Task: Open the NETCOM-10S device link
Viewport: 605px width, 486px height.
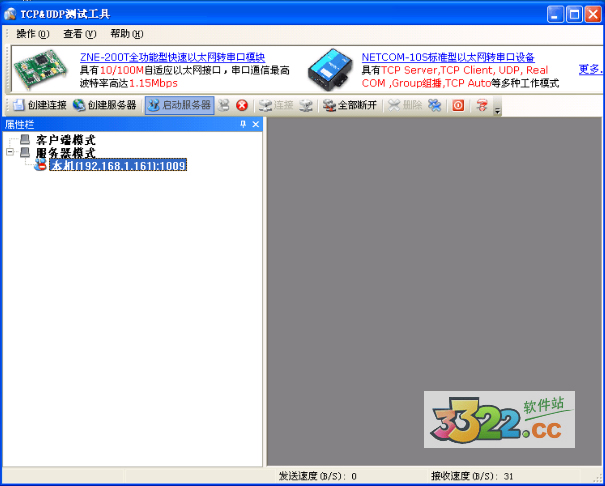Action: pyautogui.click(x=448, y=57)
